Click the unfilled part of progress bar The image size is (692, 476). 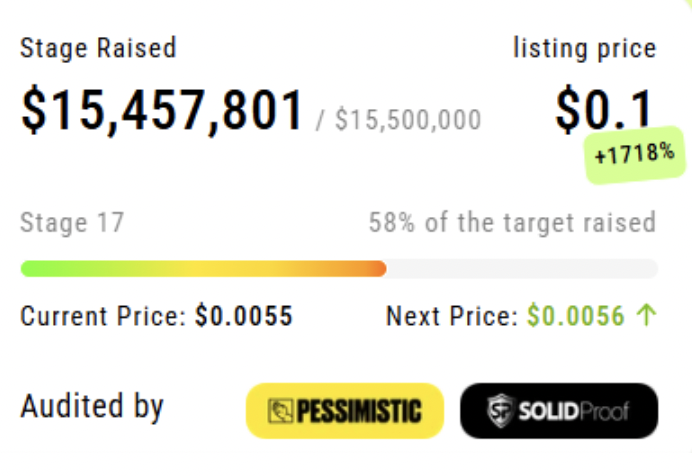pos(522,268)
